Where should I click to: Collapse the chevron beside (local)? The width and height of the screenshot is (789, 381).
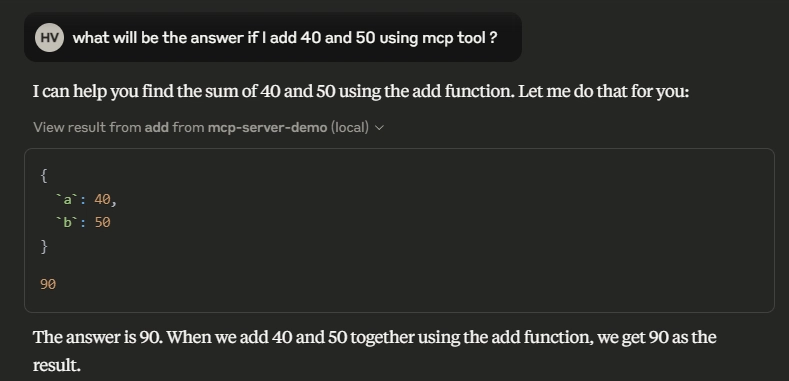point(380,128)
